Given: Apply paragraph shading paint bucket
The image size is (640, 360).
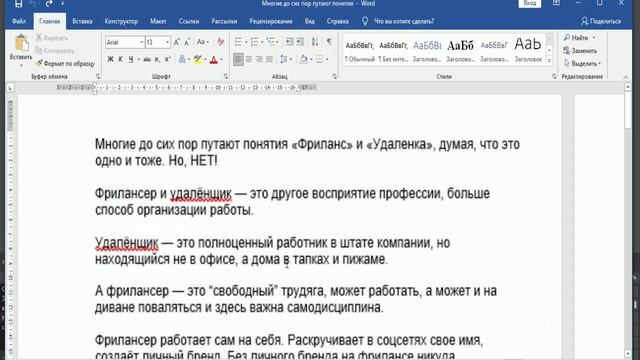Looking at the screenshot, I should point(304,60).
